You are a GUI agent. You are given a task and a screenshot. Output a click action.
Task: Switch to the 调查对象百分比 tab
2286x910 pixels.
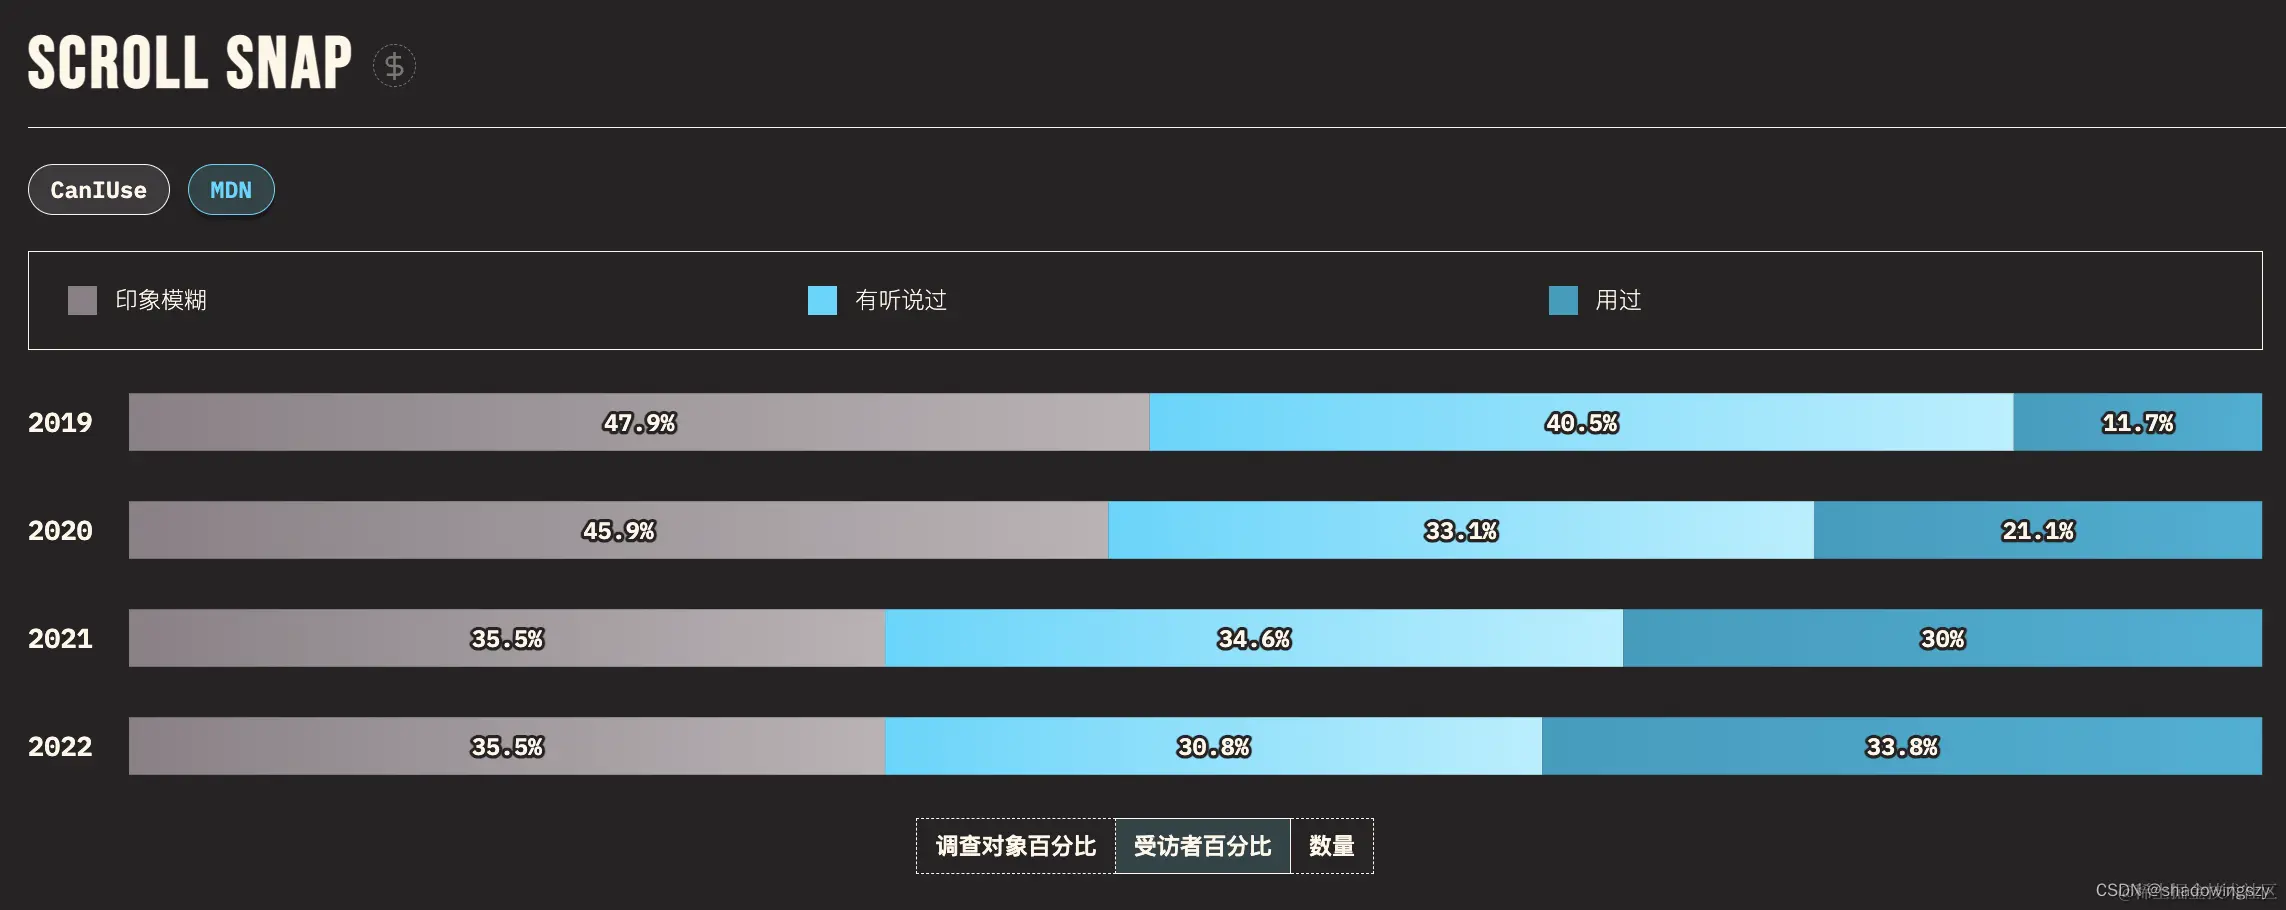1014,845
